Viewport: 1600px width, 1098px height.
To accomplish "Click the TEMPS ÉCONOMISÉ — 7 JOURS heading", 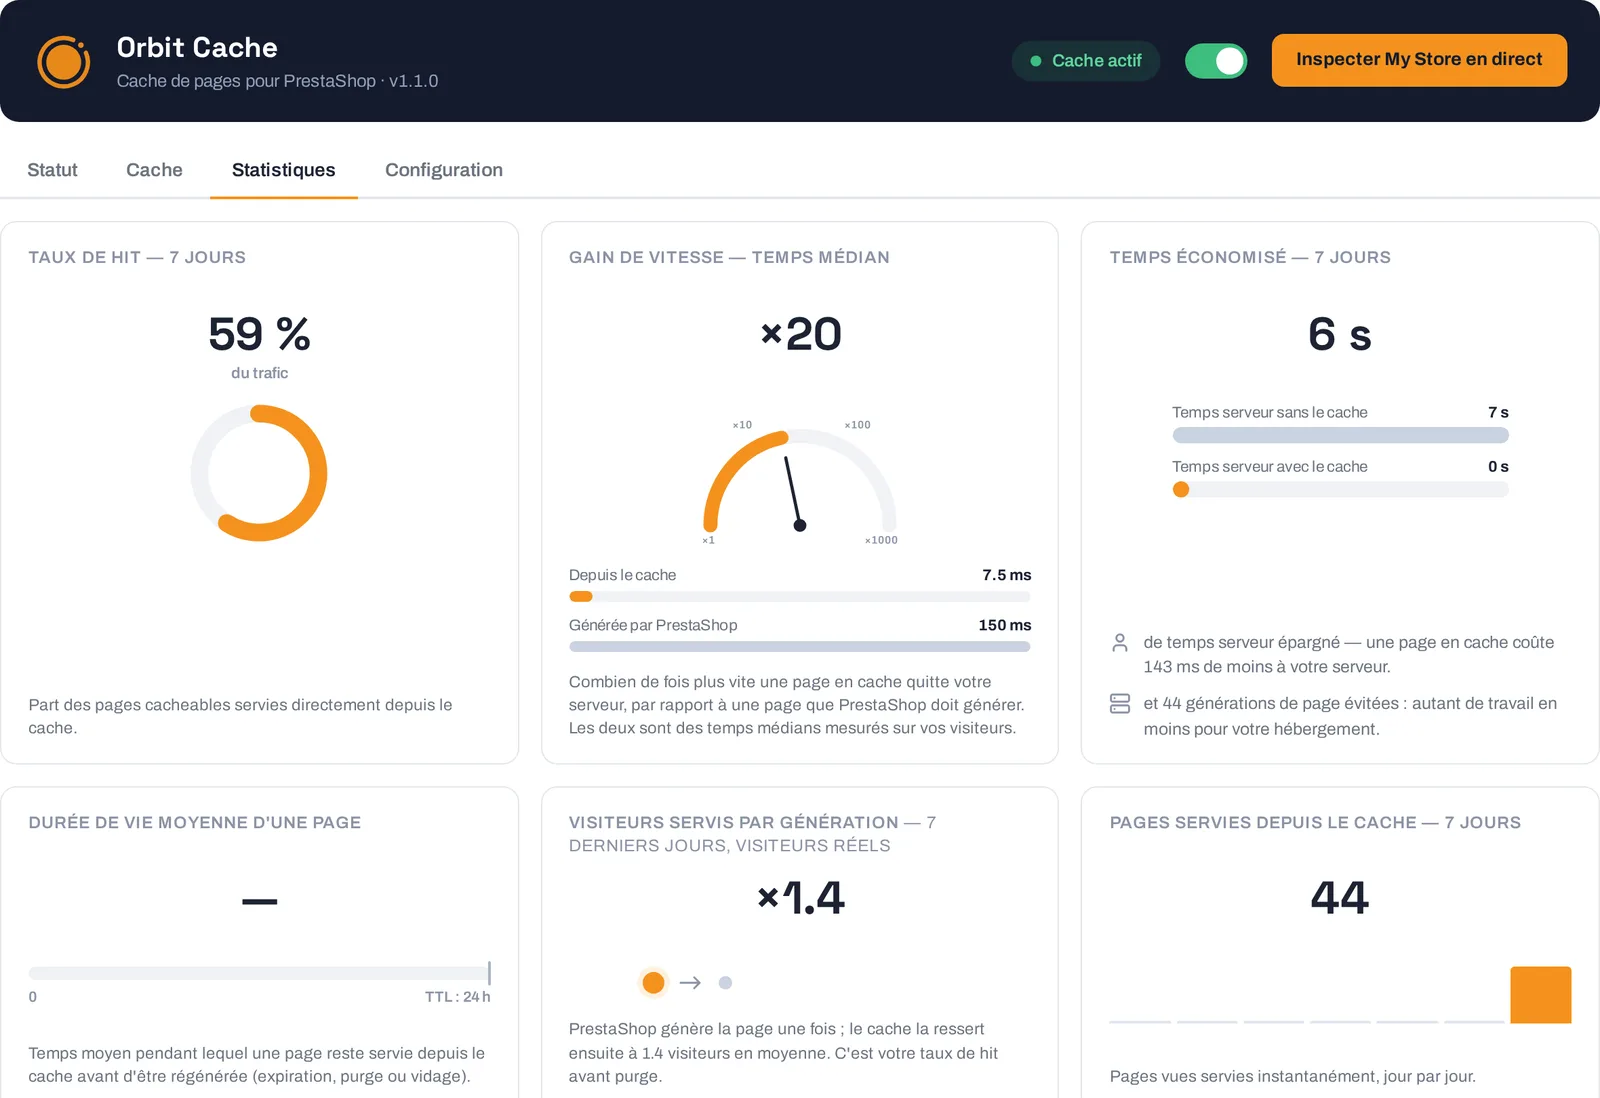I will click(x=1250, y=257).
